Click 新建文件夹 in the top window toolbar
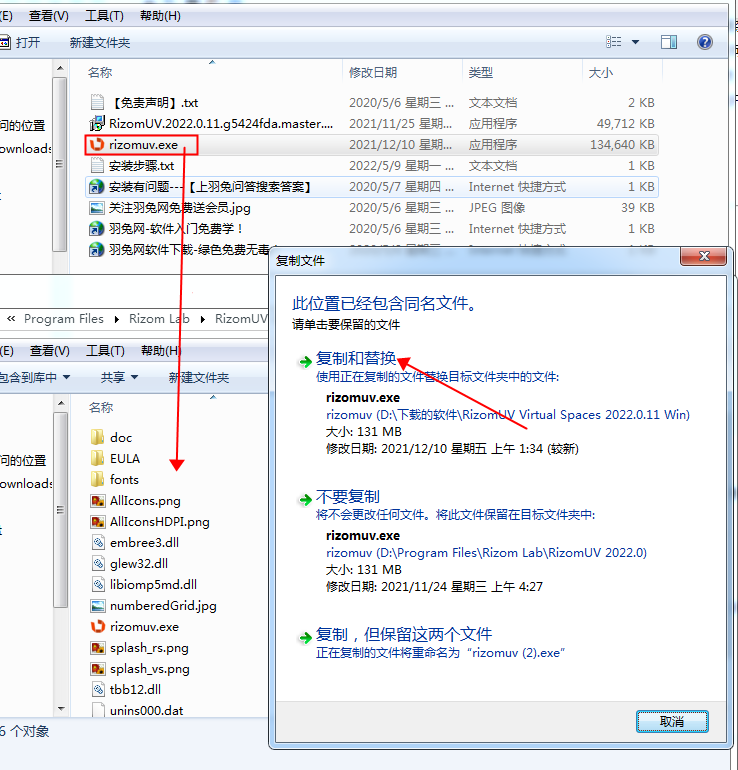 (100, 43)
